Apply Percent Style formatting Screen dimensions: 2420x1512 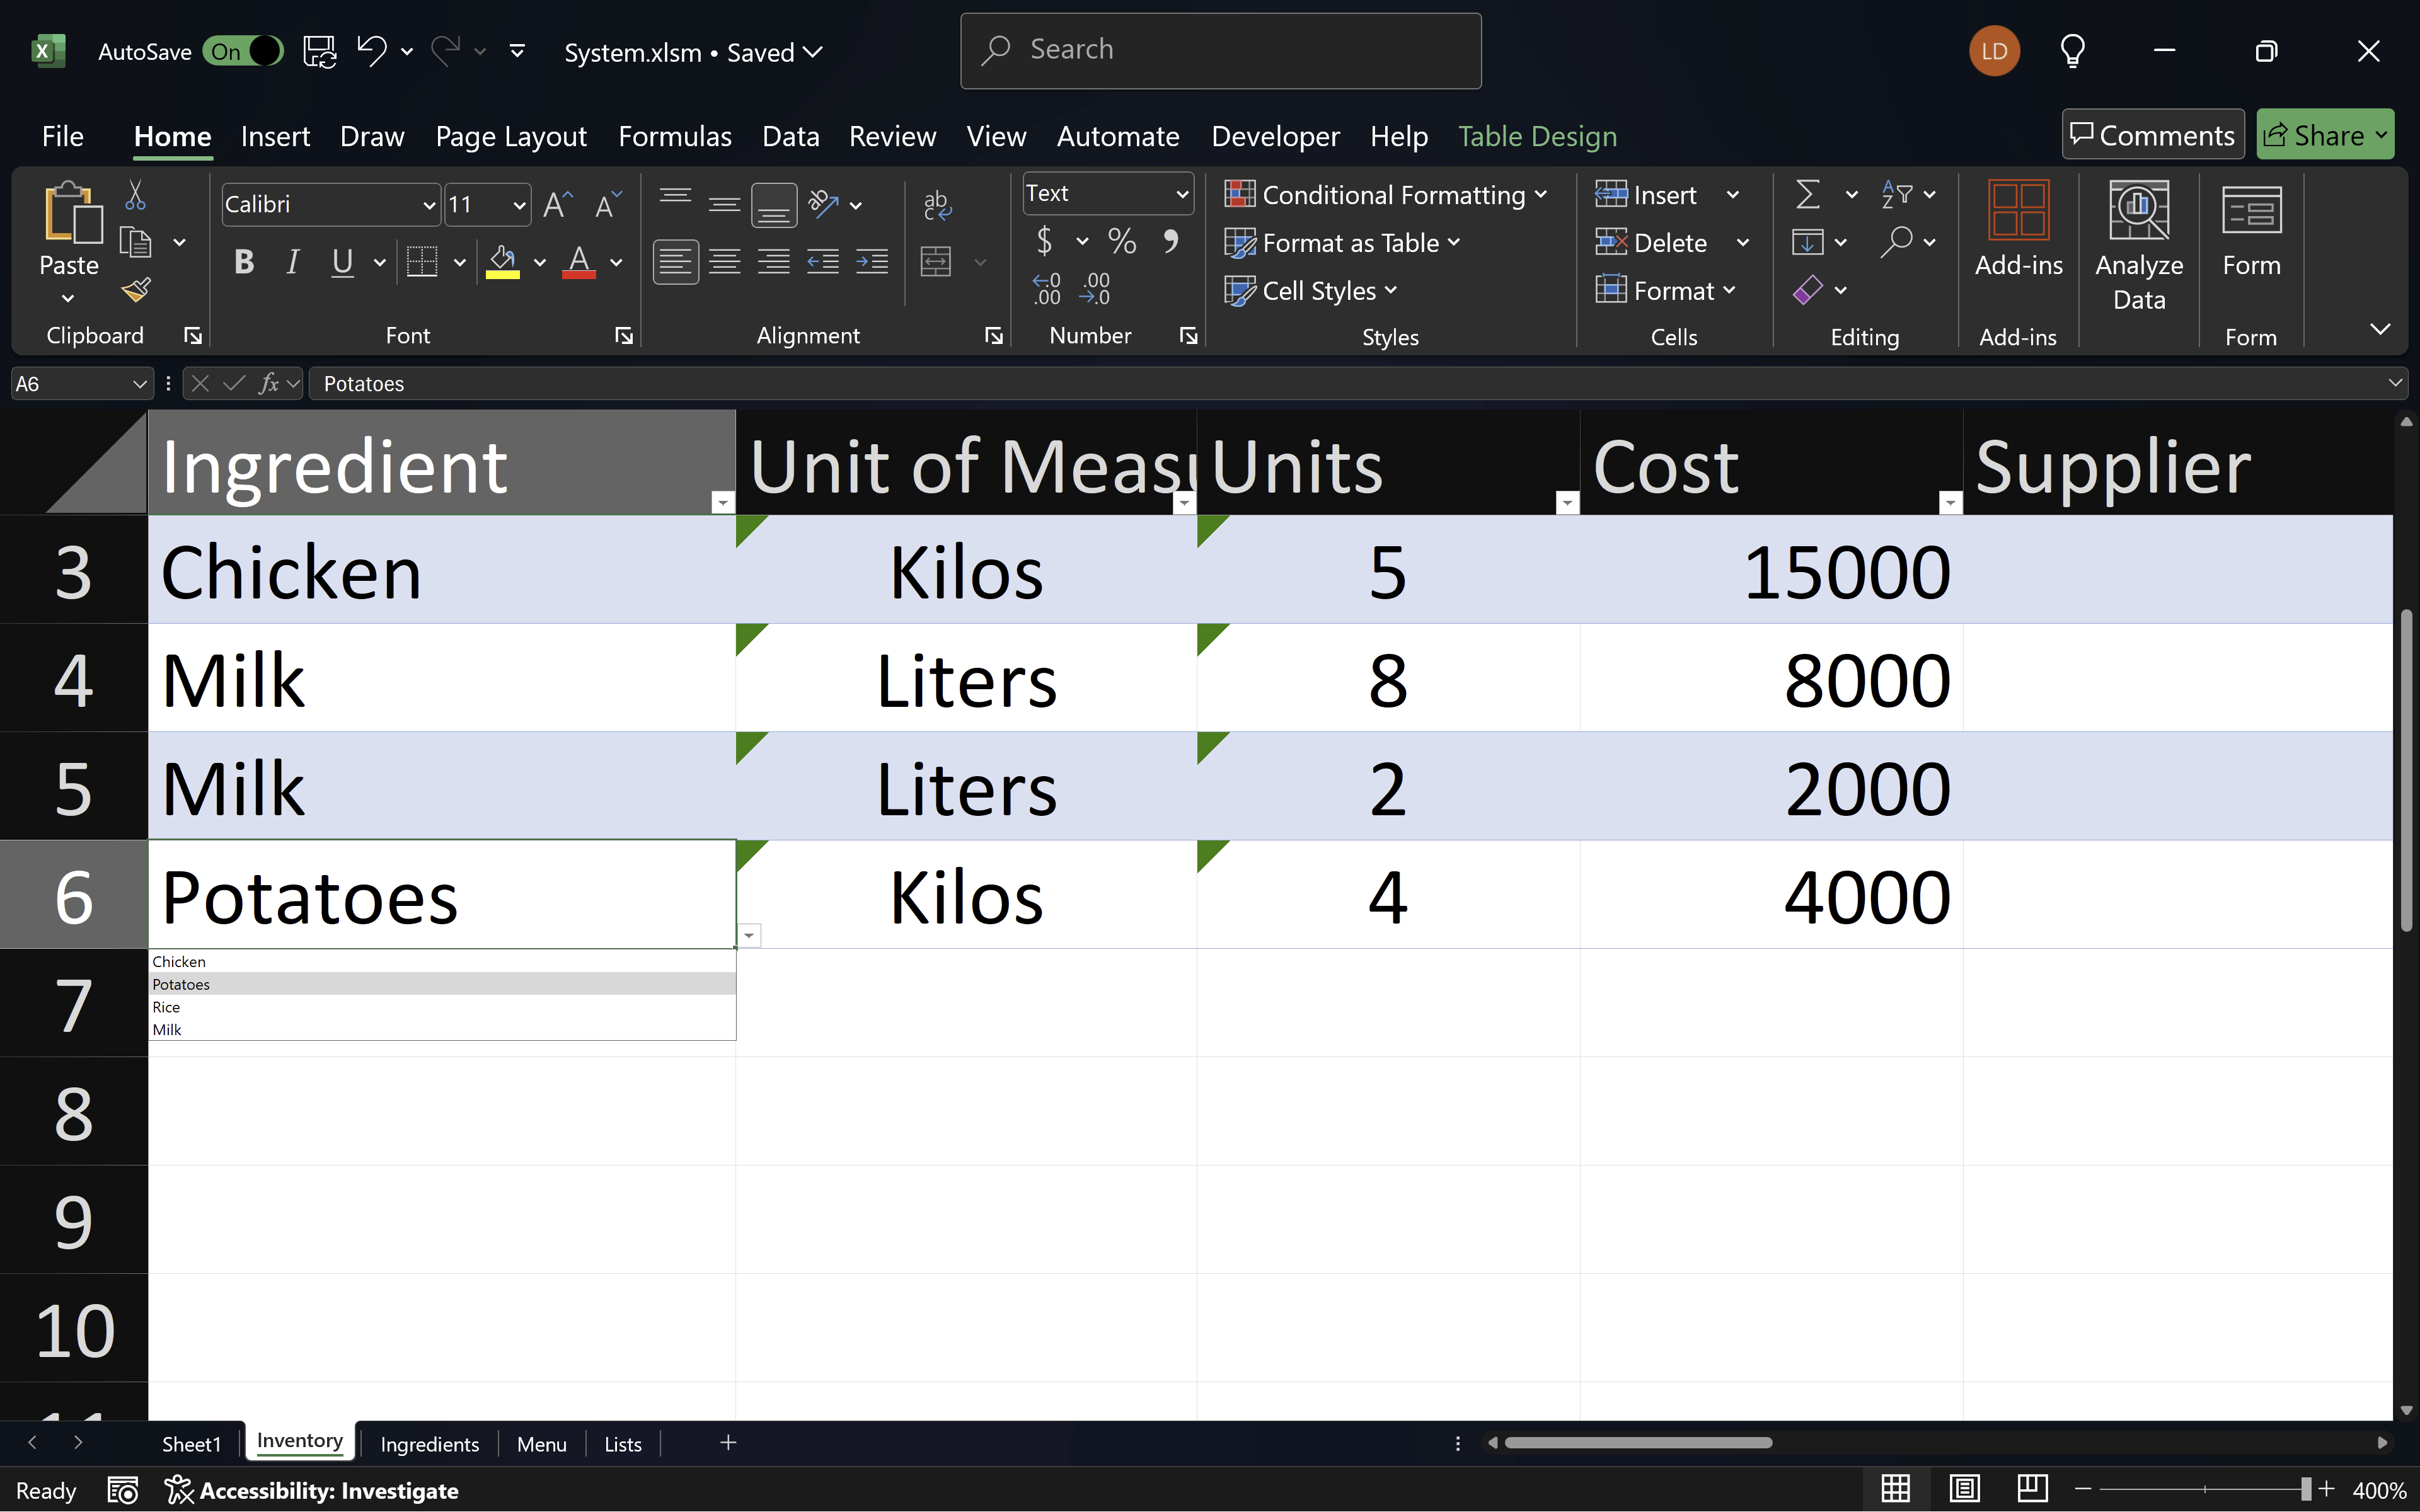click(x=1122, y=241)
